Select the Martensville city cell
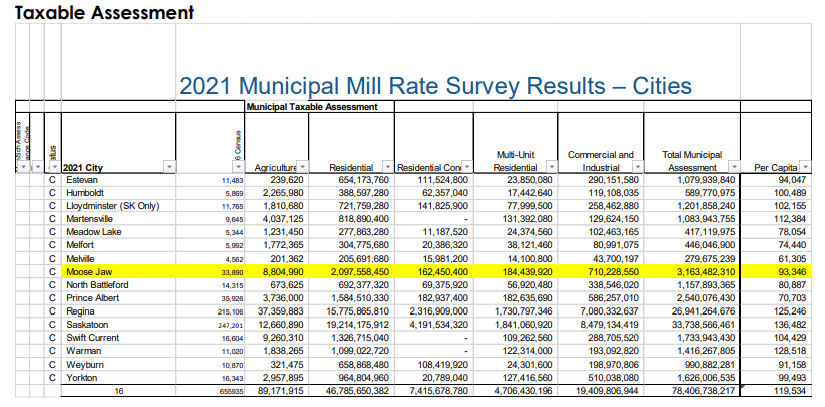Screen dimensions: 825x407 [x=118, y=219]
